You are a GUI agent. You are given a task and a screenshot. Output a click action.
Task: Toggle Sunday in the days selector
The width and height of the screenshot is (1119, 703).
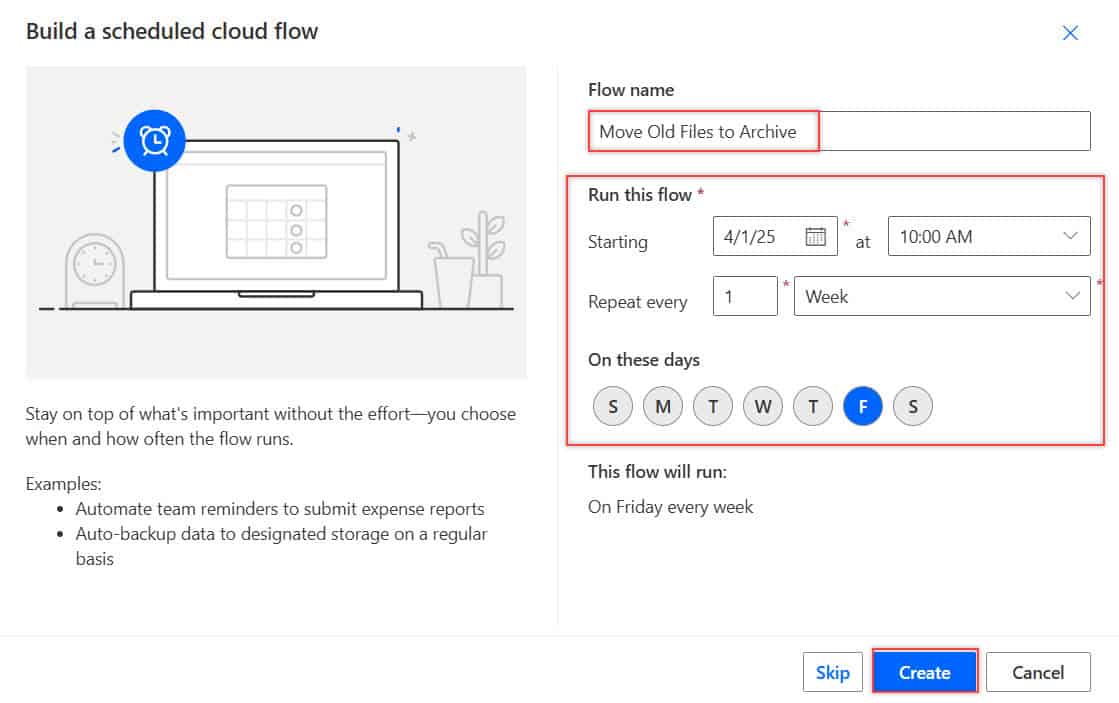point(613,405)
